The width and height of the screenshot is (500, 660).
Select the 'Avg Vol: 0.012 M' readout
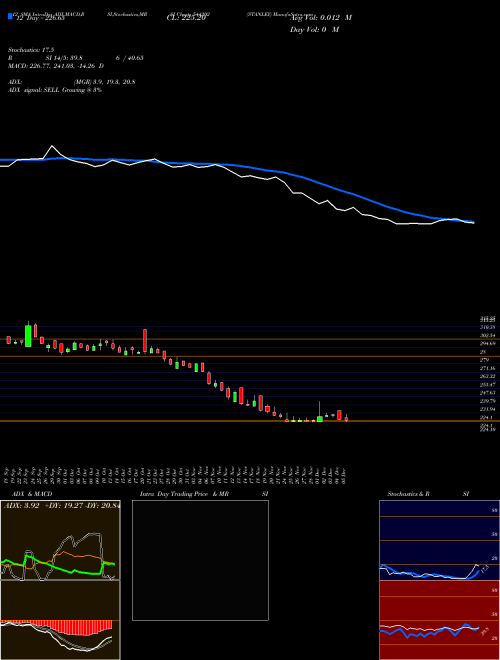point(321,18)
